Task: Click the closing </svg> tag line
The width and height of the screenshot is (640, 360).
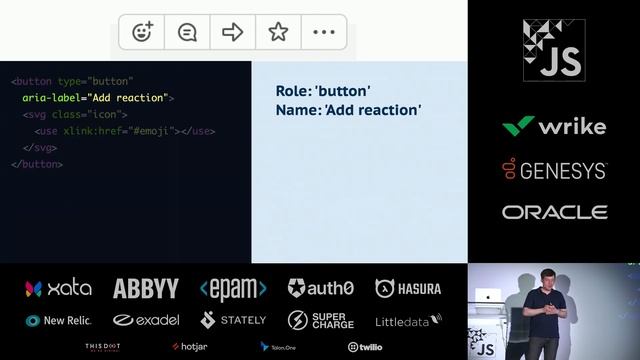Action: tap(40, 148)
